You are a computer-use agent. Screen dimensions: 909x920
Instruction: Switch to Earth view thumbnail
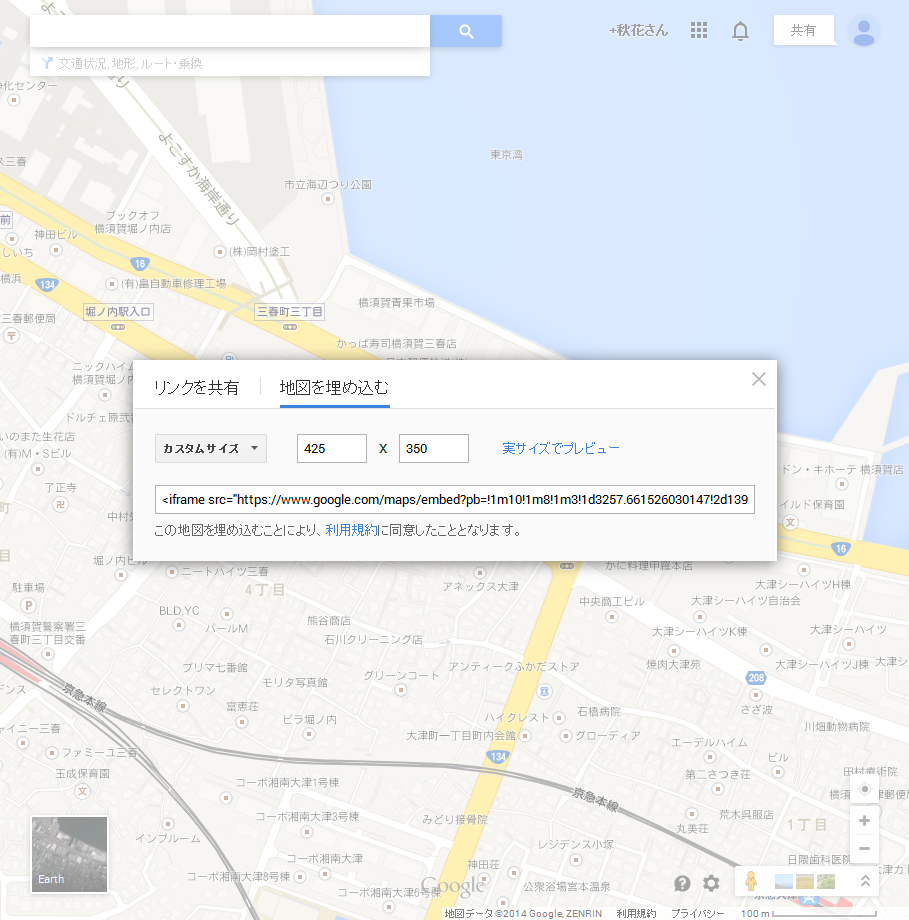(x=69, y=854)
